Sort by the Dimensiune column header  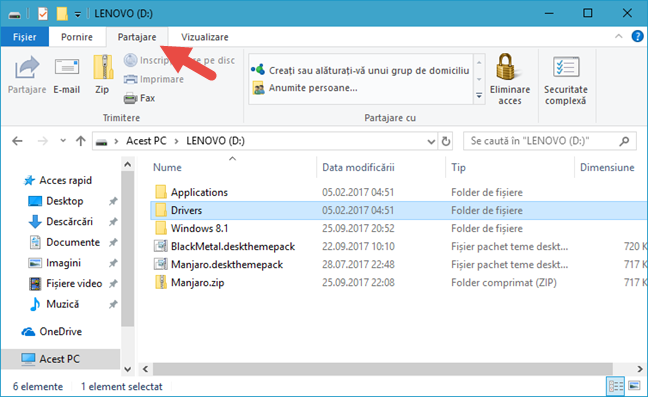click(607, 167)
